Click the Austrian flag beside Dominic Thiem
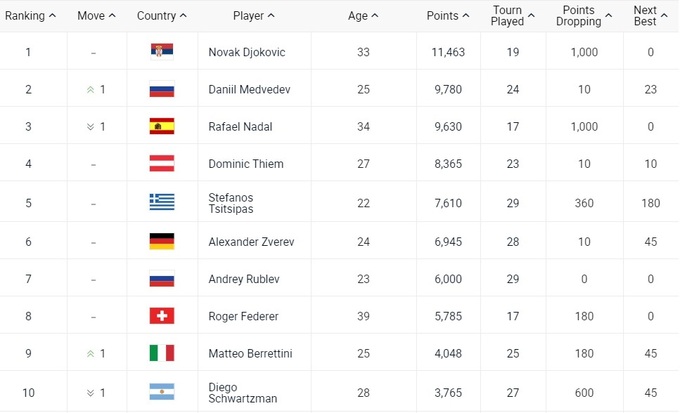 [x=161, y=164]
